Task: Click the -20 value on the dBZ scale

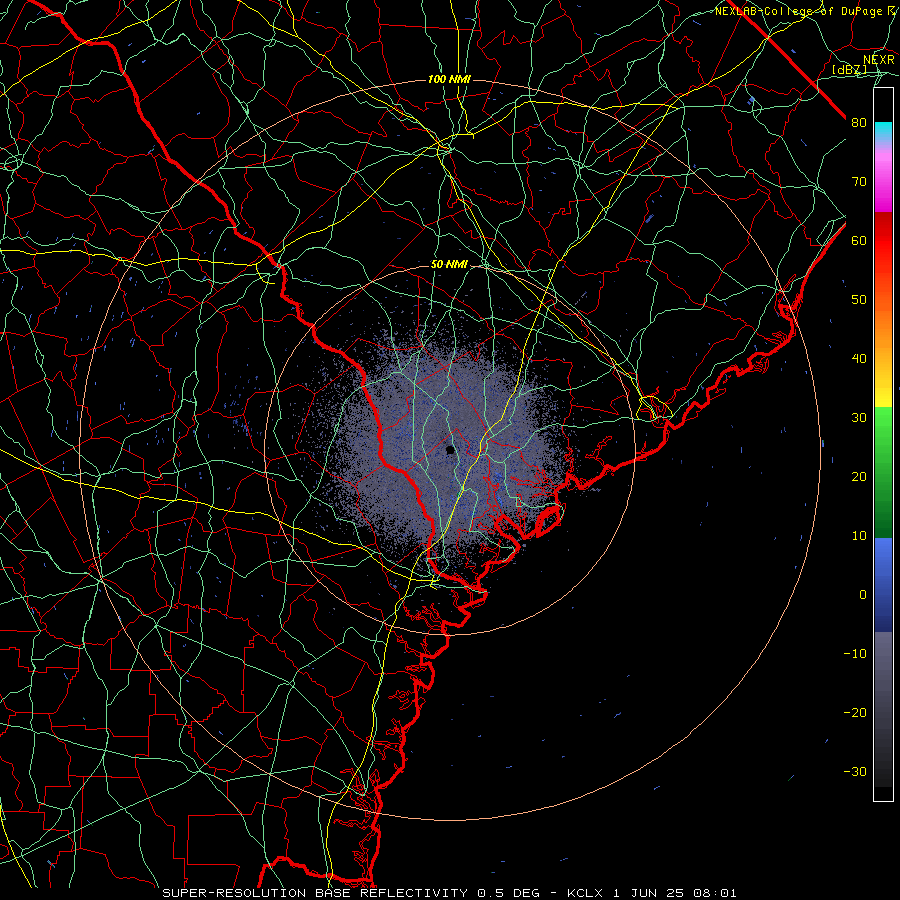Action: 855,713
